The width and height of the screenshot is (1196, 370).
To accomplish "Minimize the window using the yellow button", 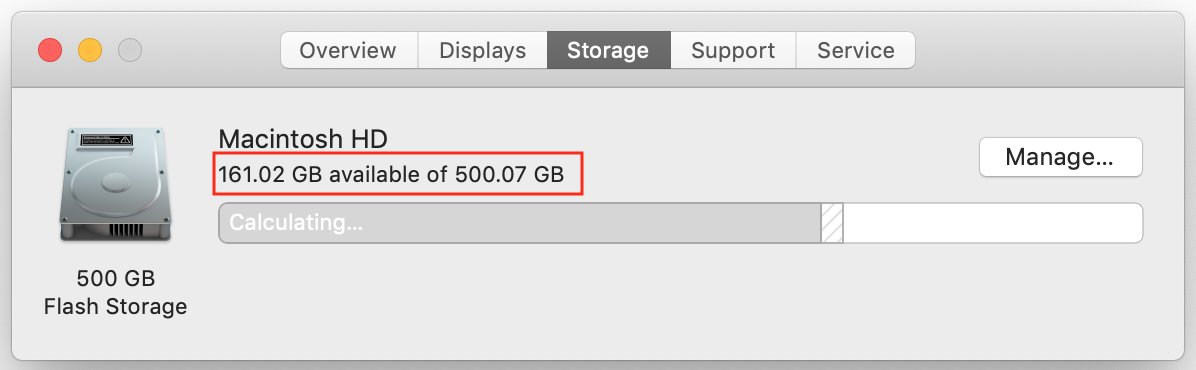I will coord(90,51).
